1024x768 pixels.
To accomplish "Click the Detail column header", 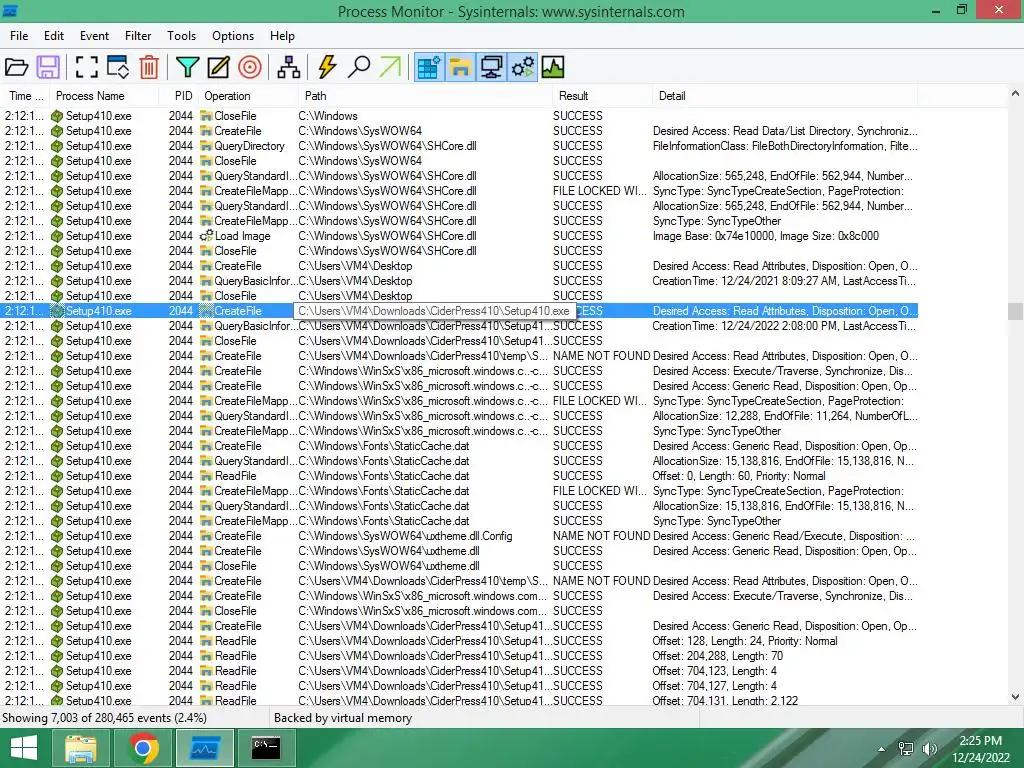I will tap(785, 96).
